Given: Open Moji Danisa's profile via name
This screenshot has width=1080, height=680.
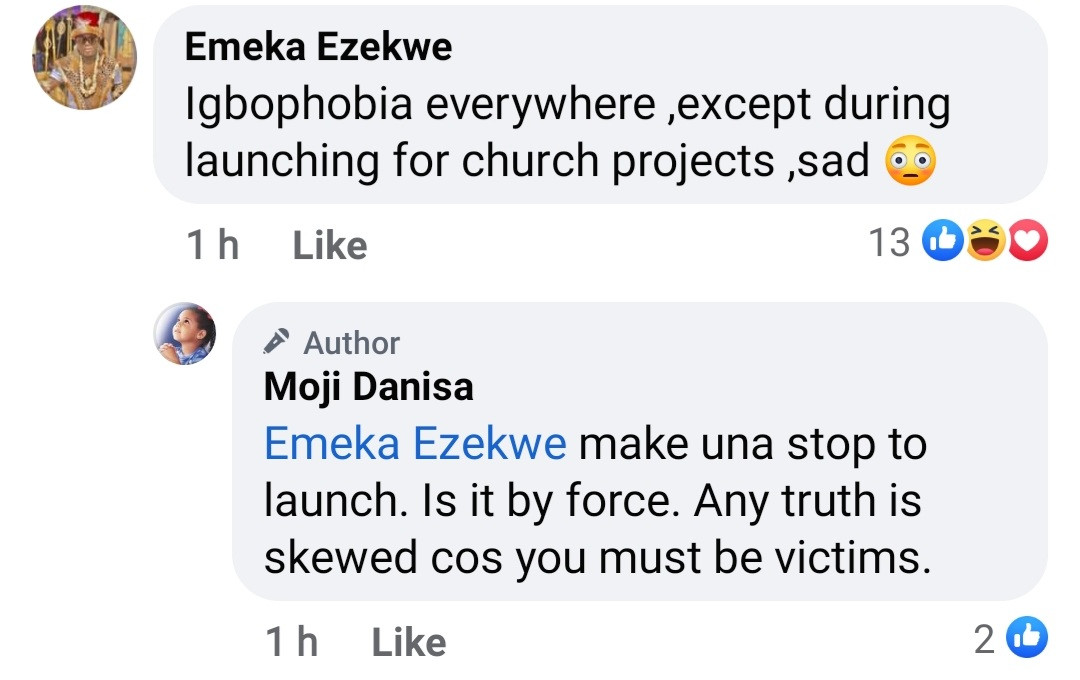Looking at the screenshot, I should (368, 387).
